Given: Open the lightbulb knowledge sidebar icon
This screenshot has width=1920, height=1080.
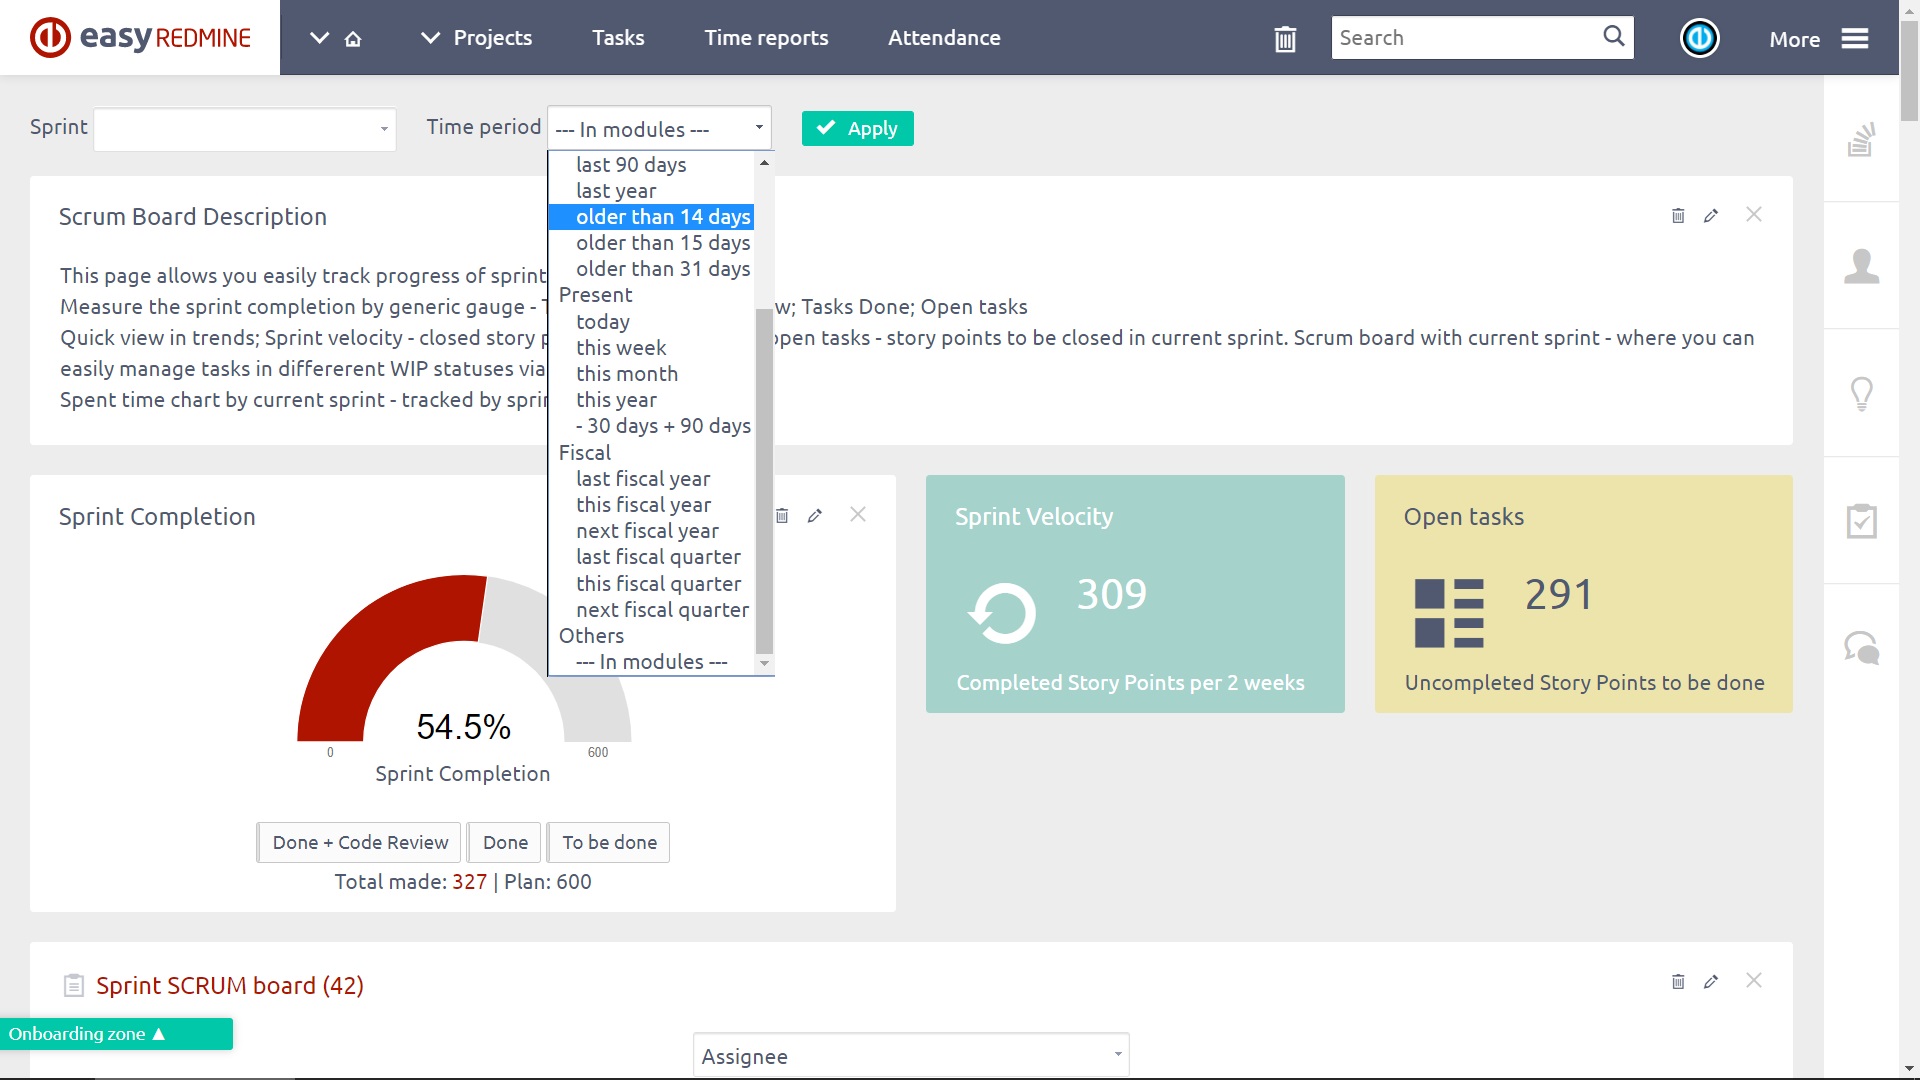Looking at the screenshot, I should [x=1861, y=393].
